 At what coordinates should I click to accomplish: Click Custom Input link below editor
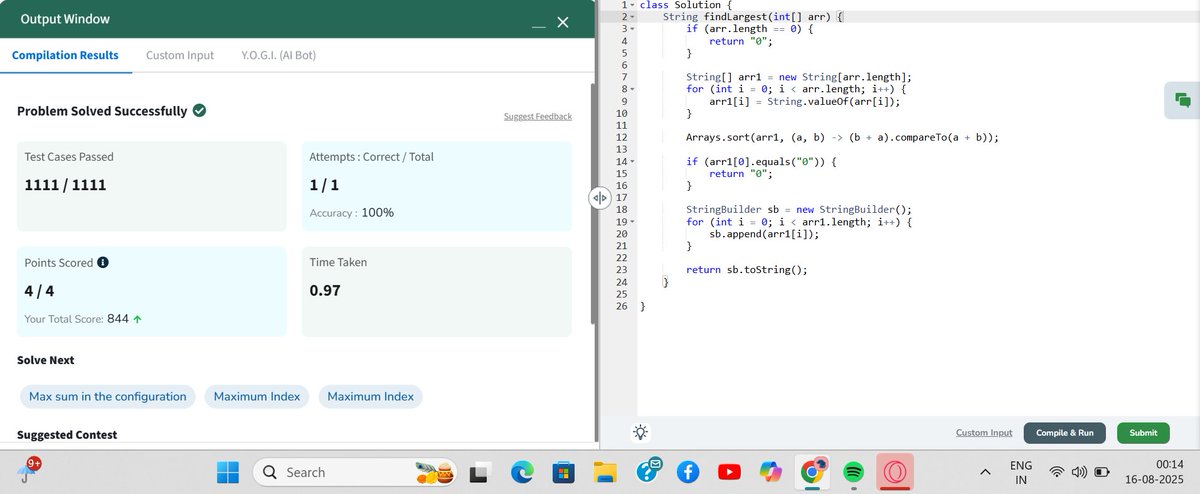[984, 433]
